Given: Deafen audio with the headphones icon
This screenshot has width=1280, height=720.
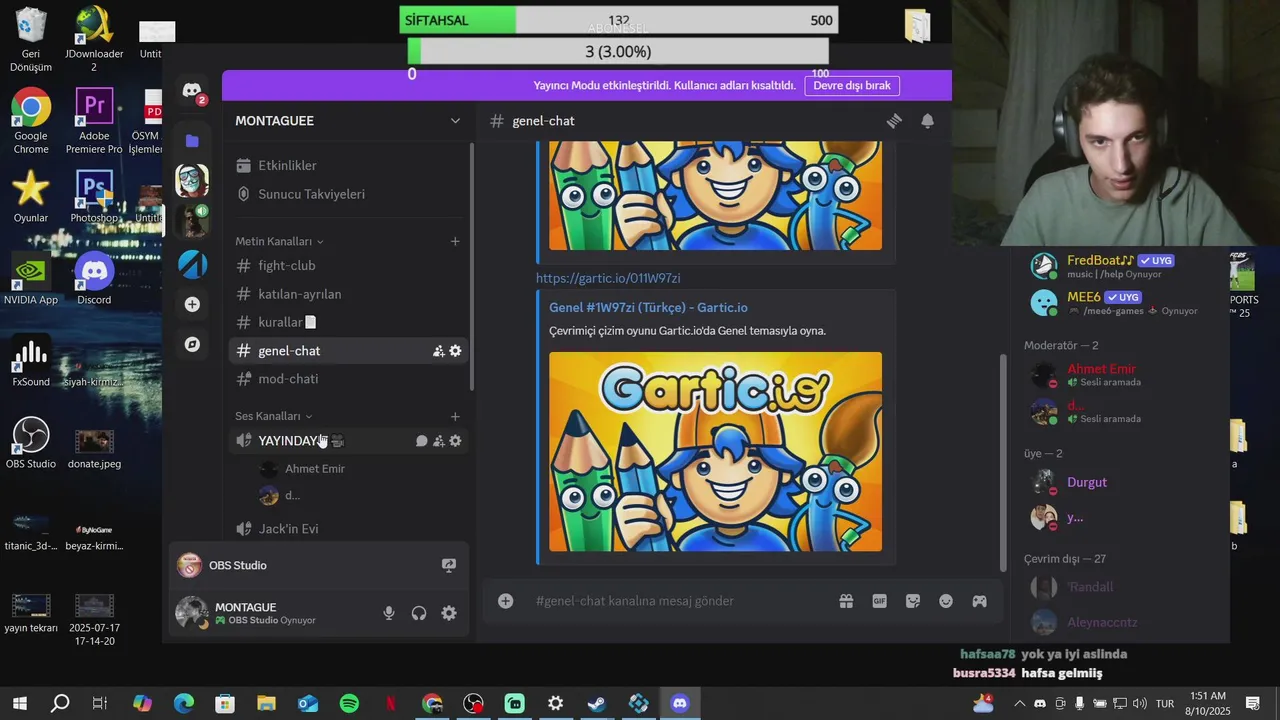Looking at the screenshot, I should click(x=419, y=613).
